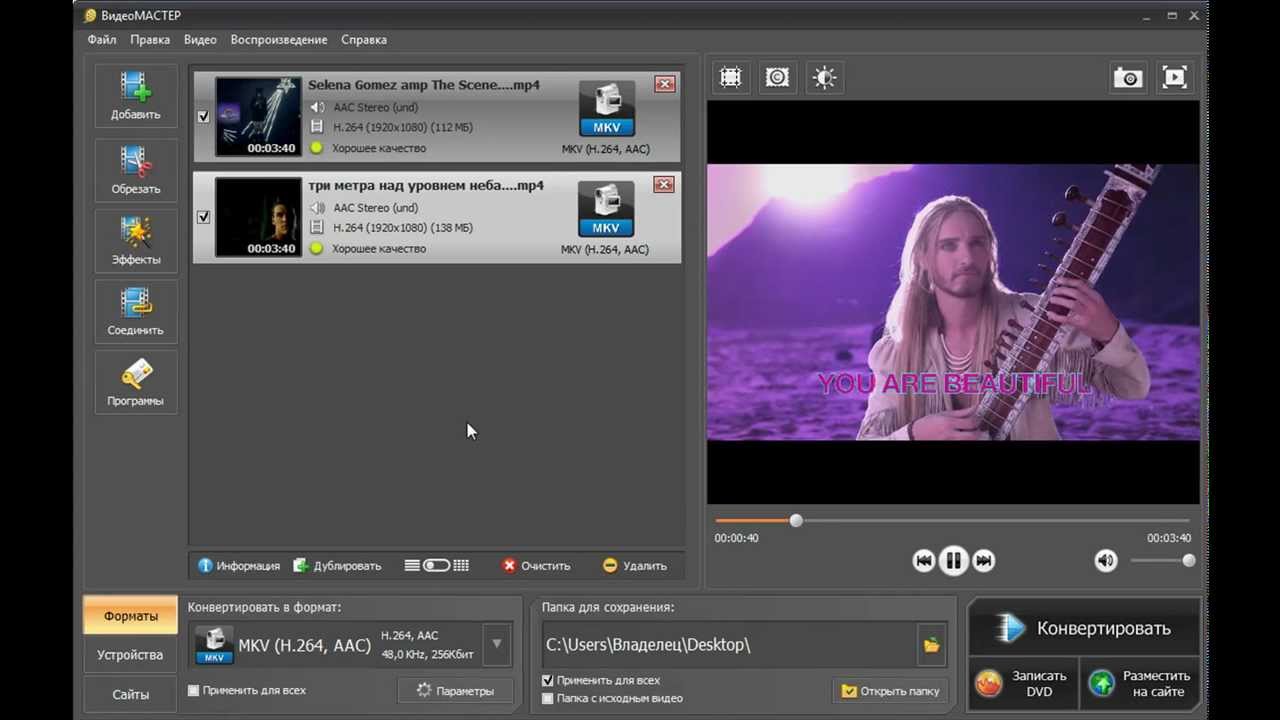Select the Соединить join tool
The image size is (1280, 720).
(135, 311)
